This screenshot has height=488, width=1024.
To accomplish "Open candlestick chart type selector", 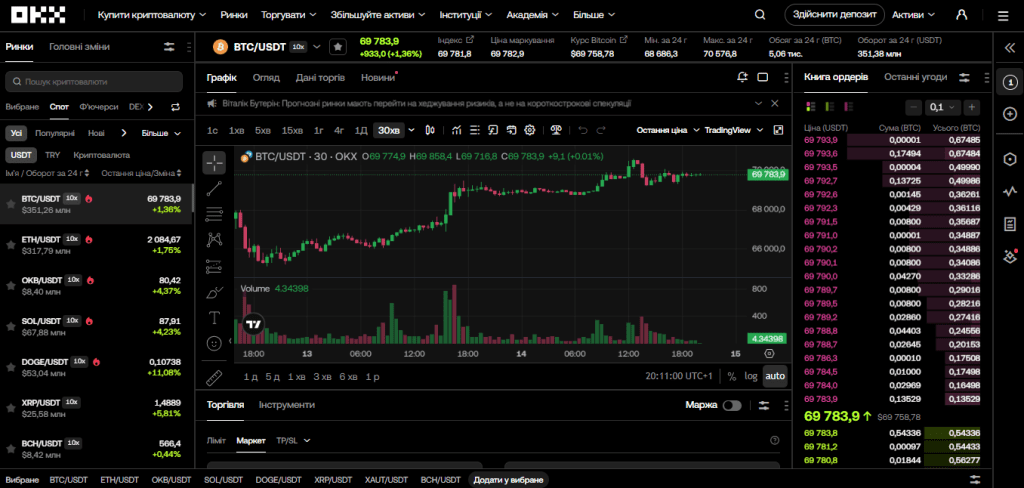I will tap(430, 130).
